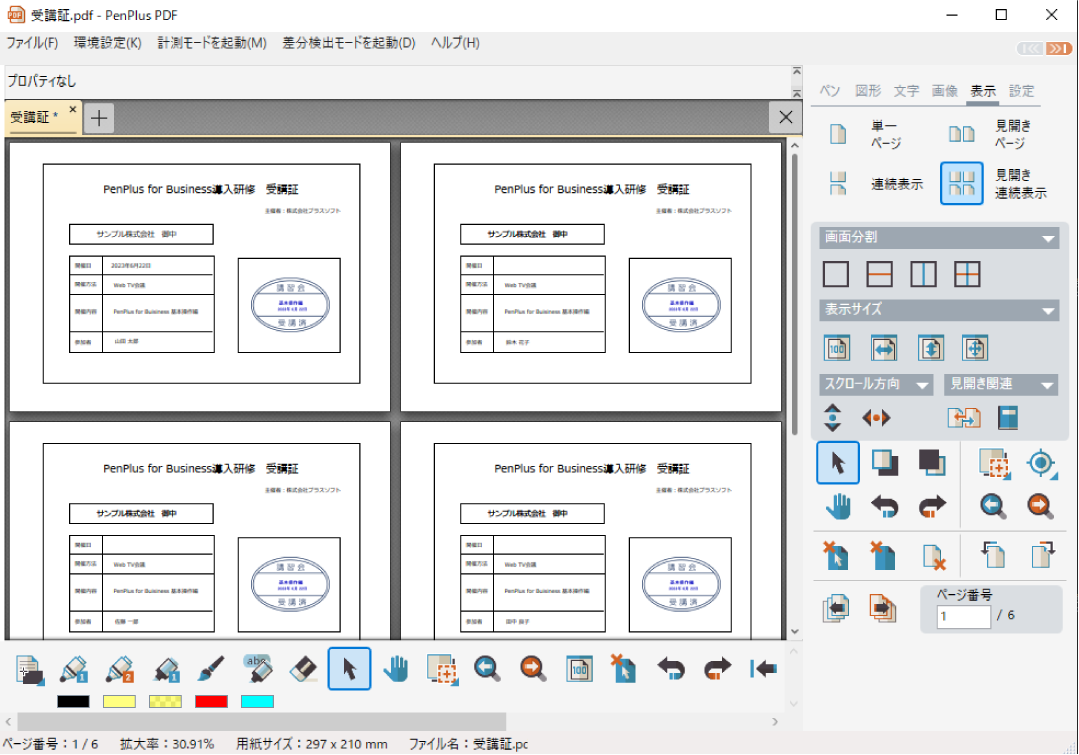
Task: Open the ペン tab
Action: click(829, 91)
